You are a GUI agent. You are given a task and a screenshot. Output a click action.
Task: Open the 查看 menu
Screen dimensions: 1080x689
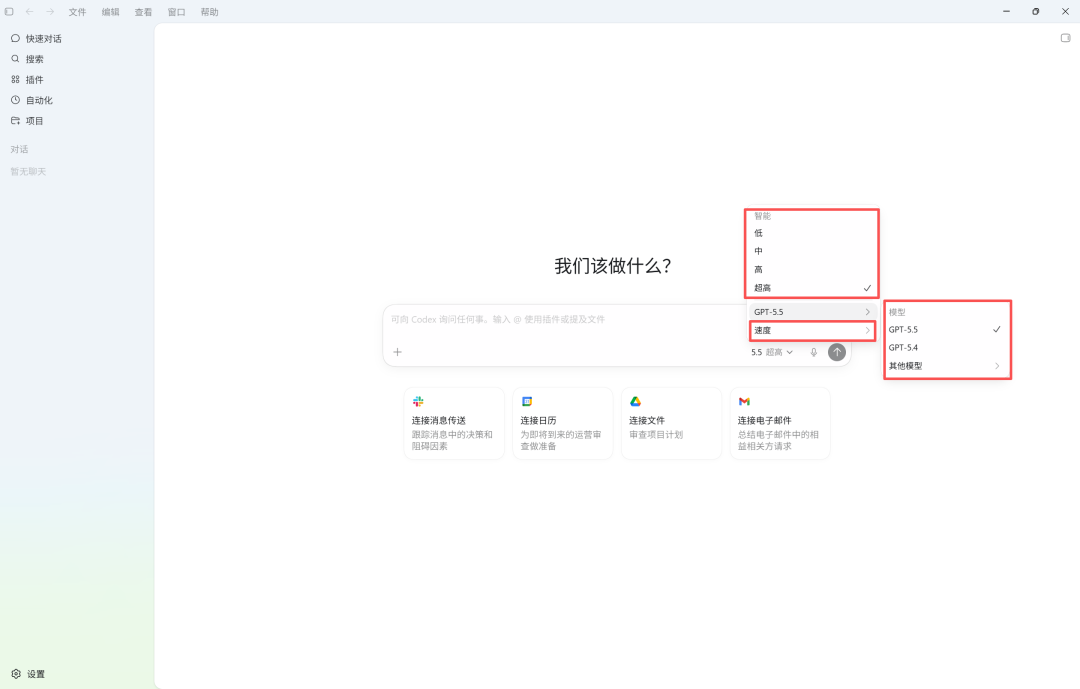pyautogui.click(x=143, y=12)
